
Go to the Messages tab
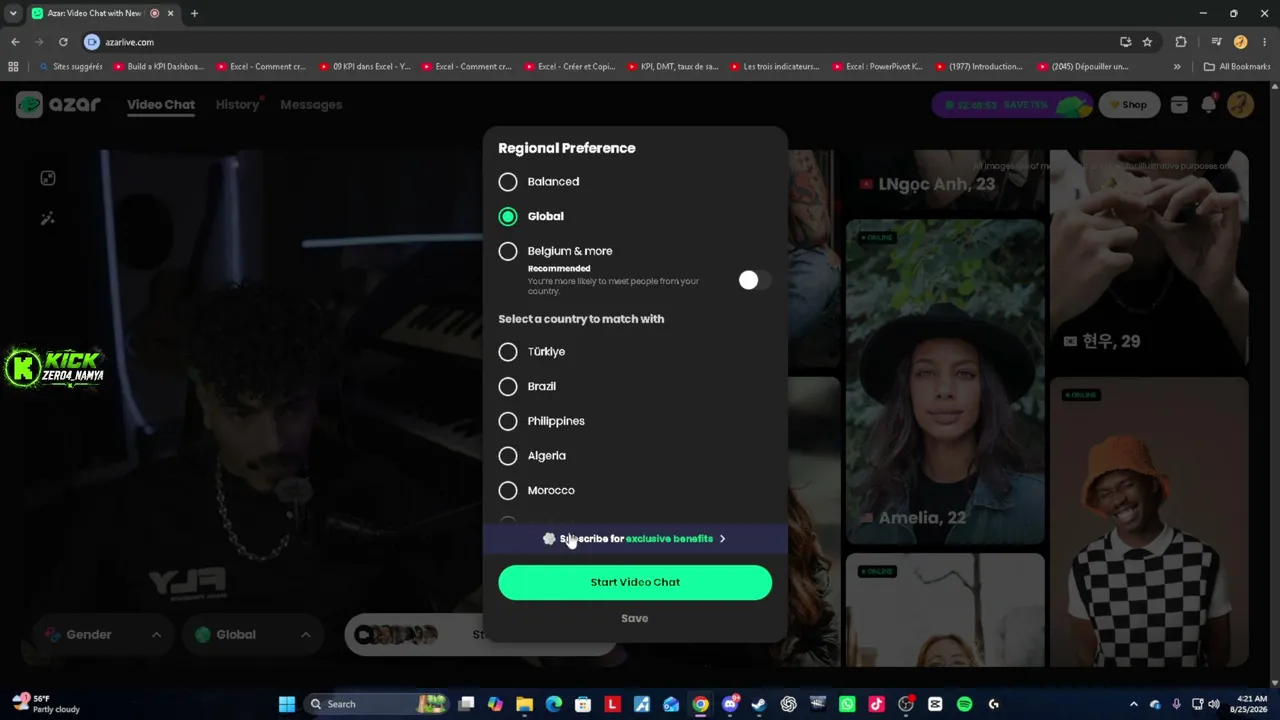311,104
